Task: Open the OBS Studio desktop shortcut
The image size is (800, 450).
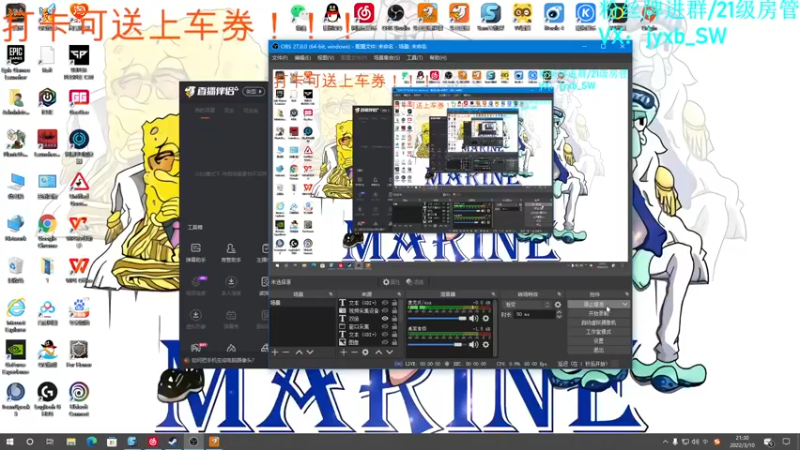Action: pyautogui.click(x=395, y=18)
